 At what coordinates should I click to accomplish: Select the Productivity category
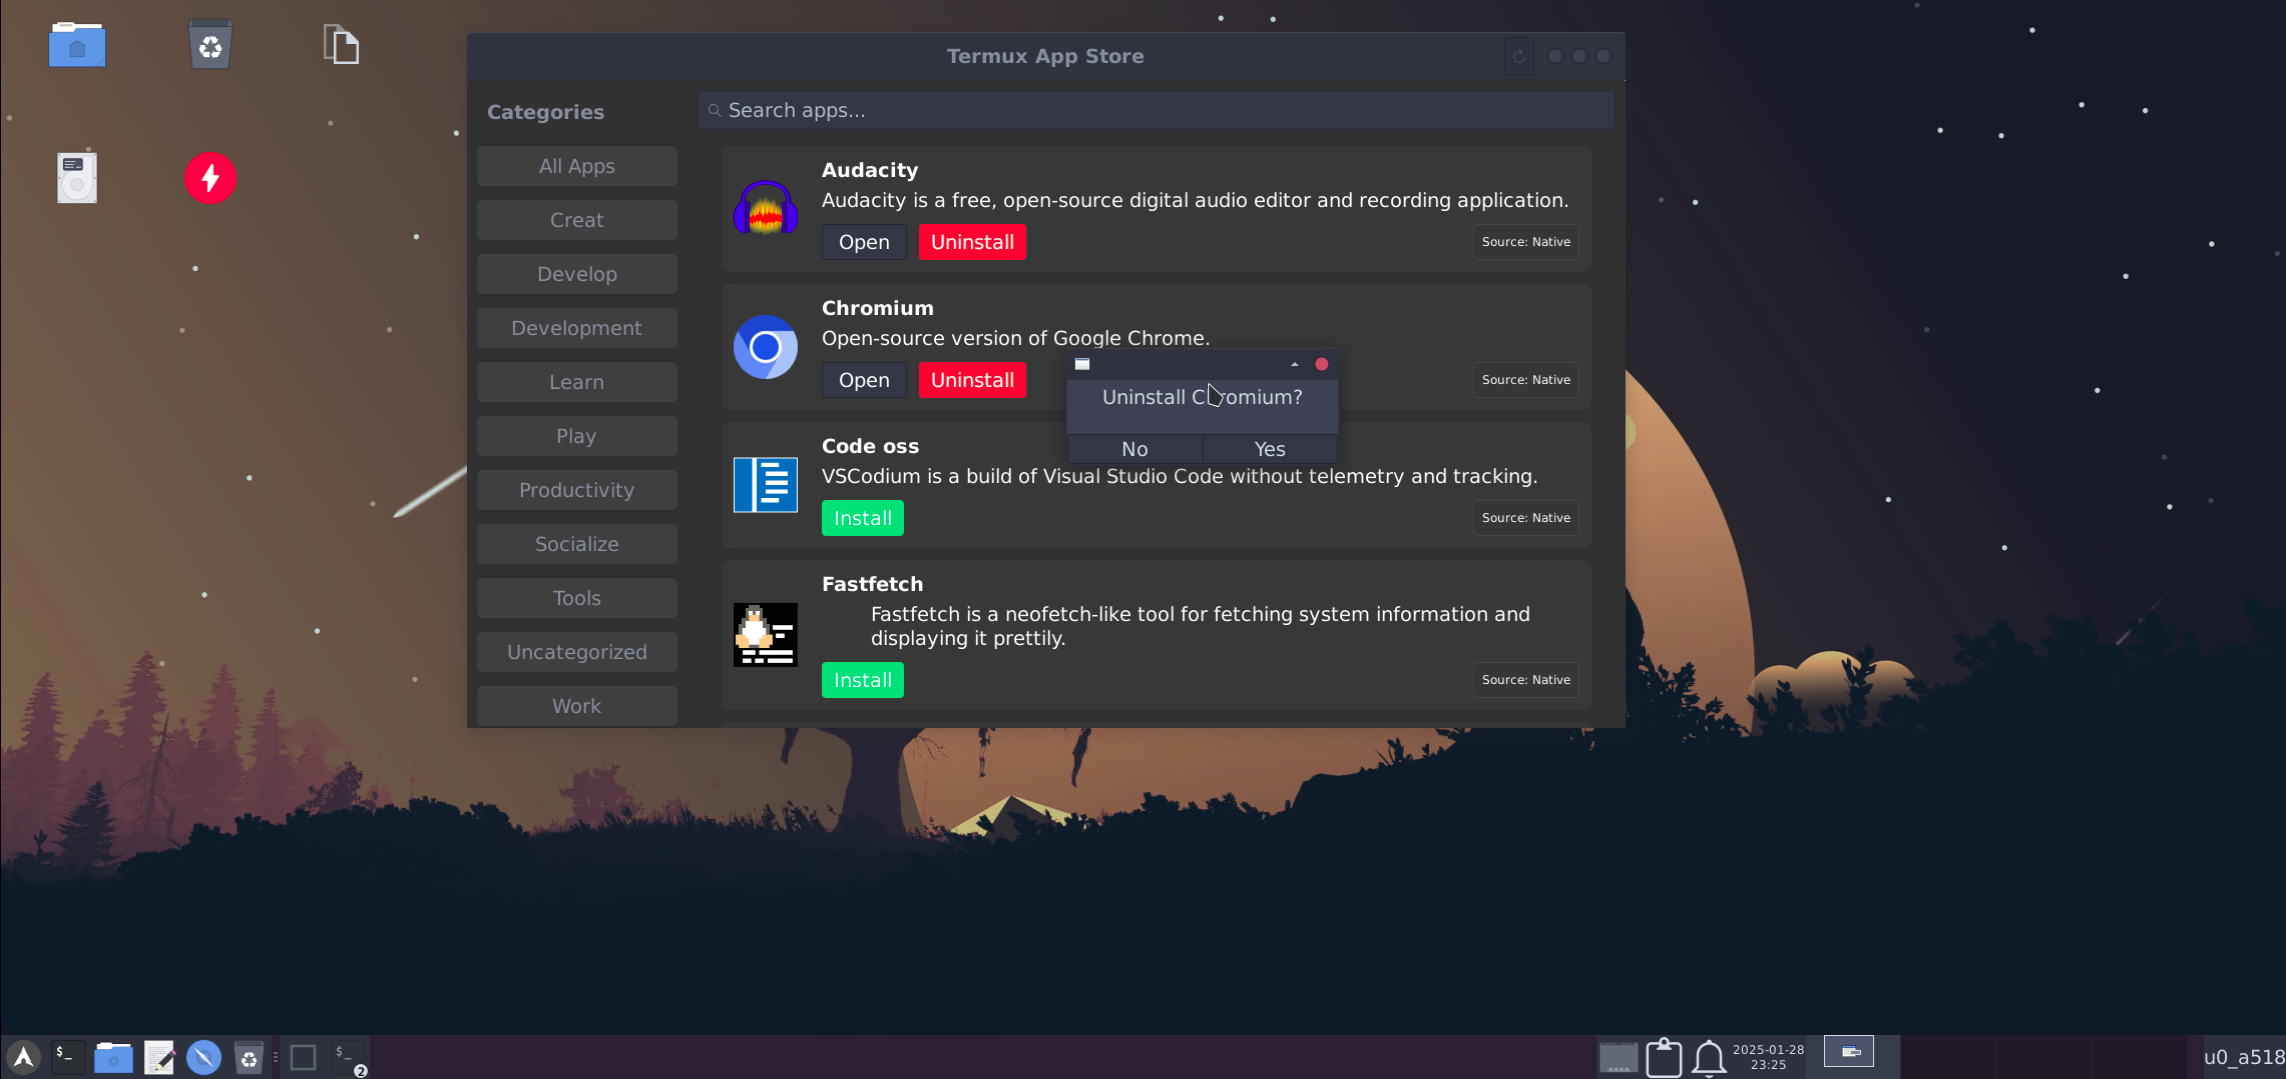[577, 490]
